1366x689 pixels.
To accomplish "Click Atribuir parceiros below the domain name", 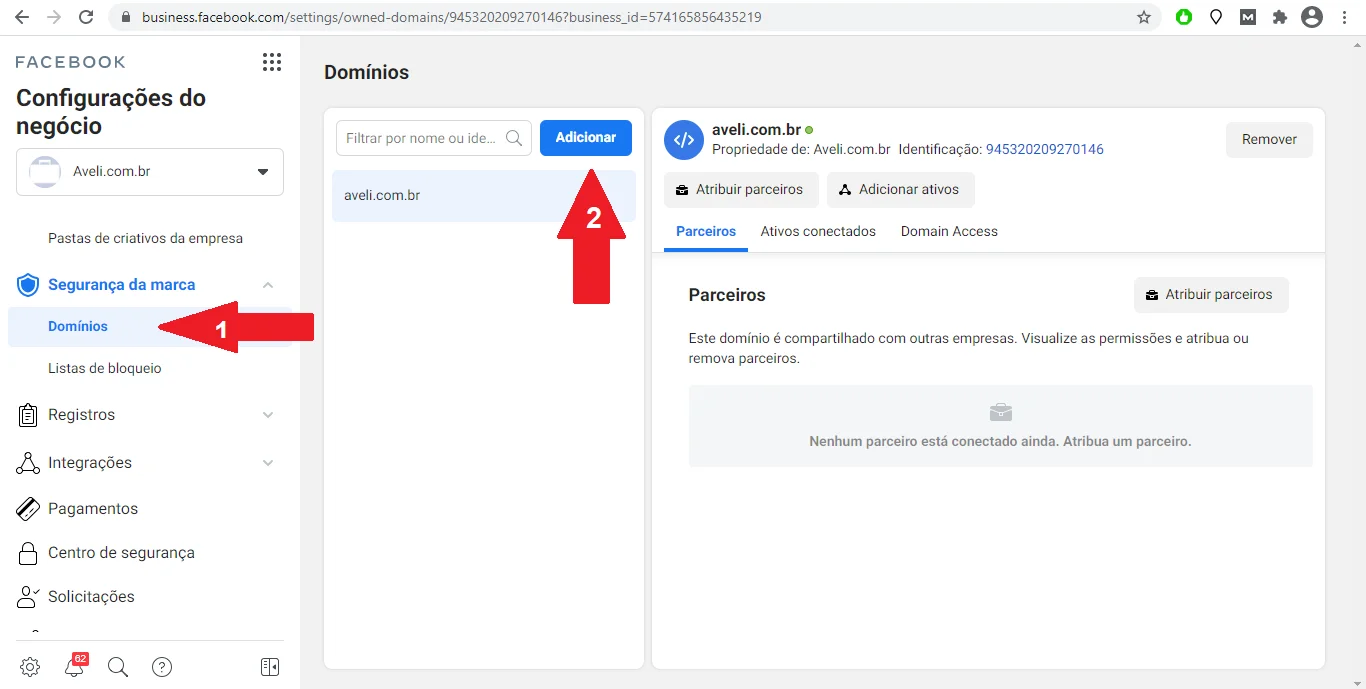I will coord(741,190).
